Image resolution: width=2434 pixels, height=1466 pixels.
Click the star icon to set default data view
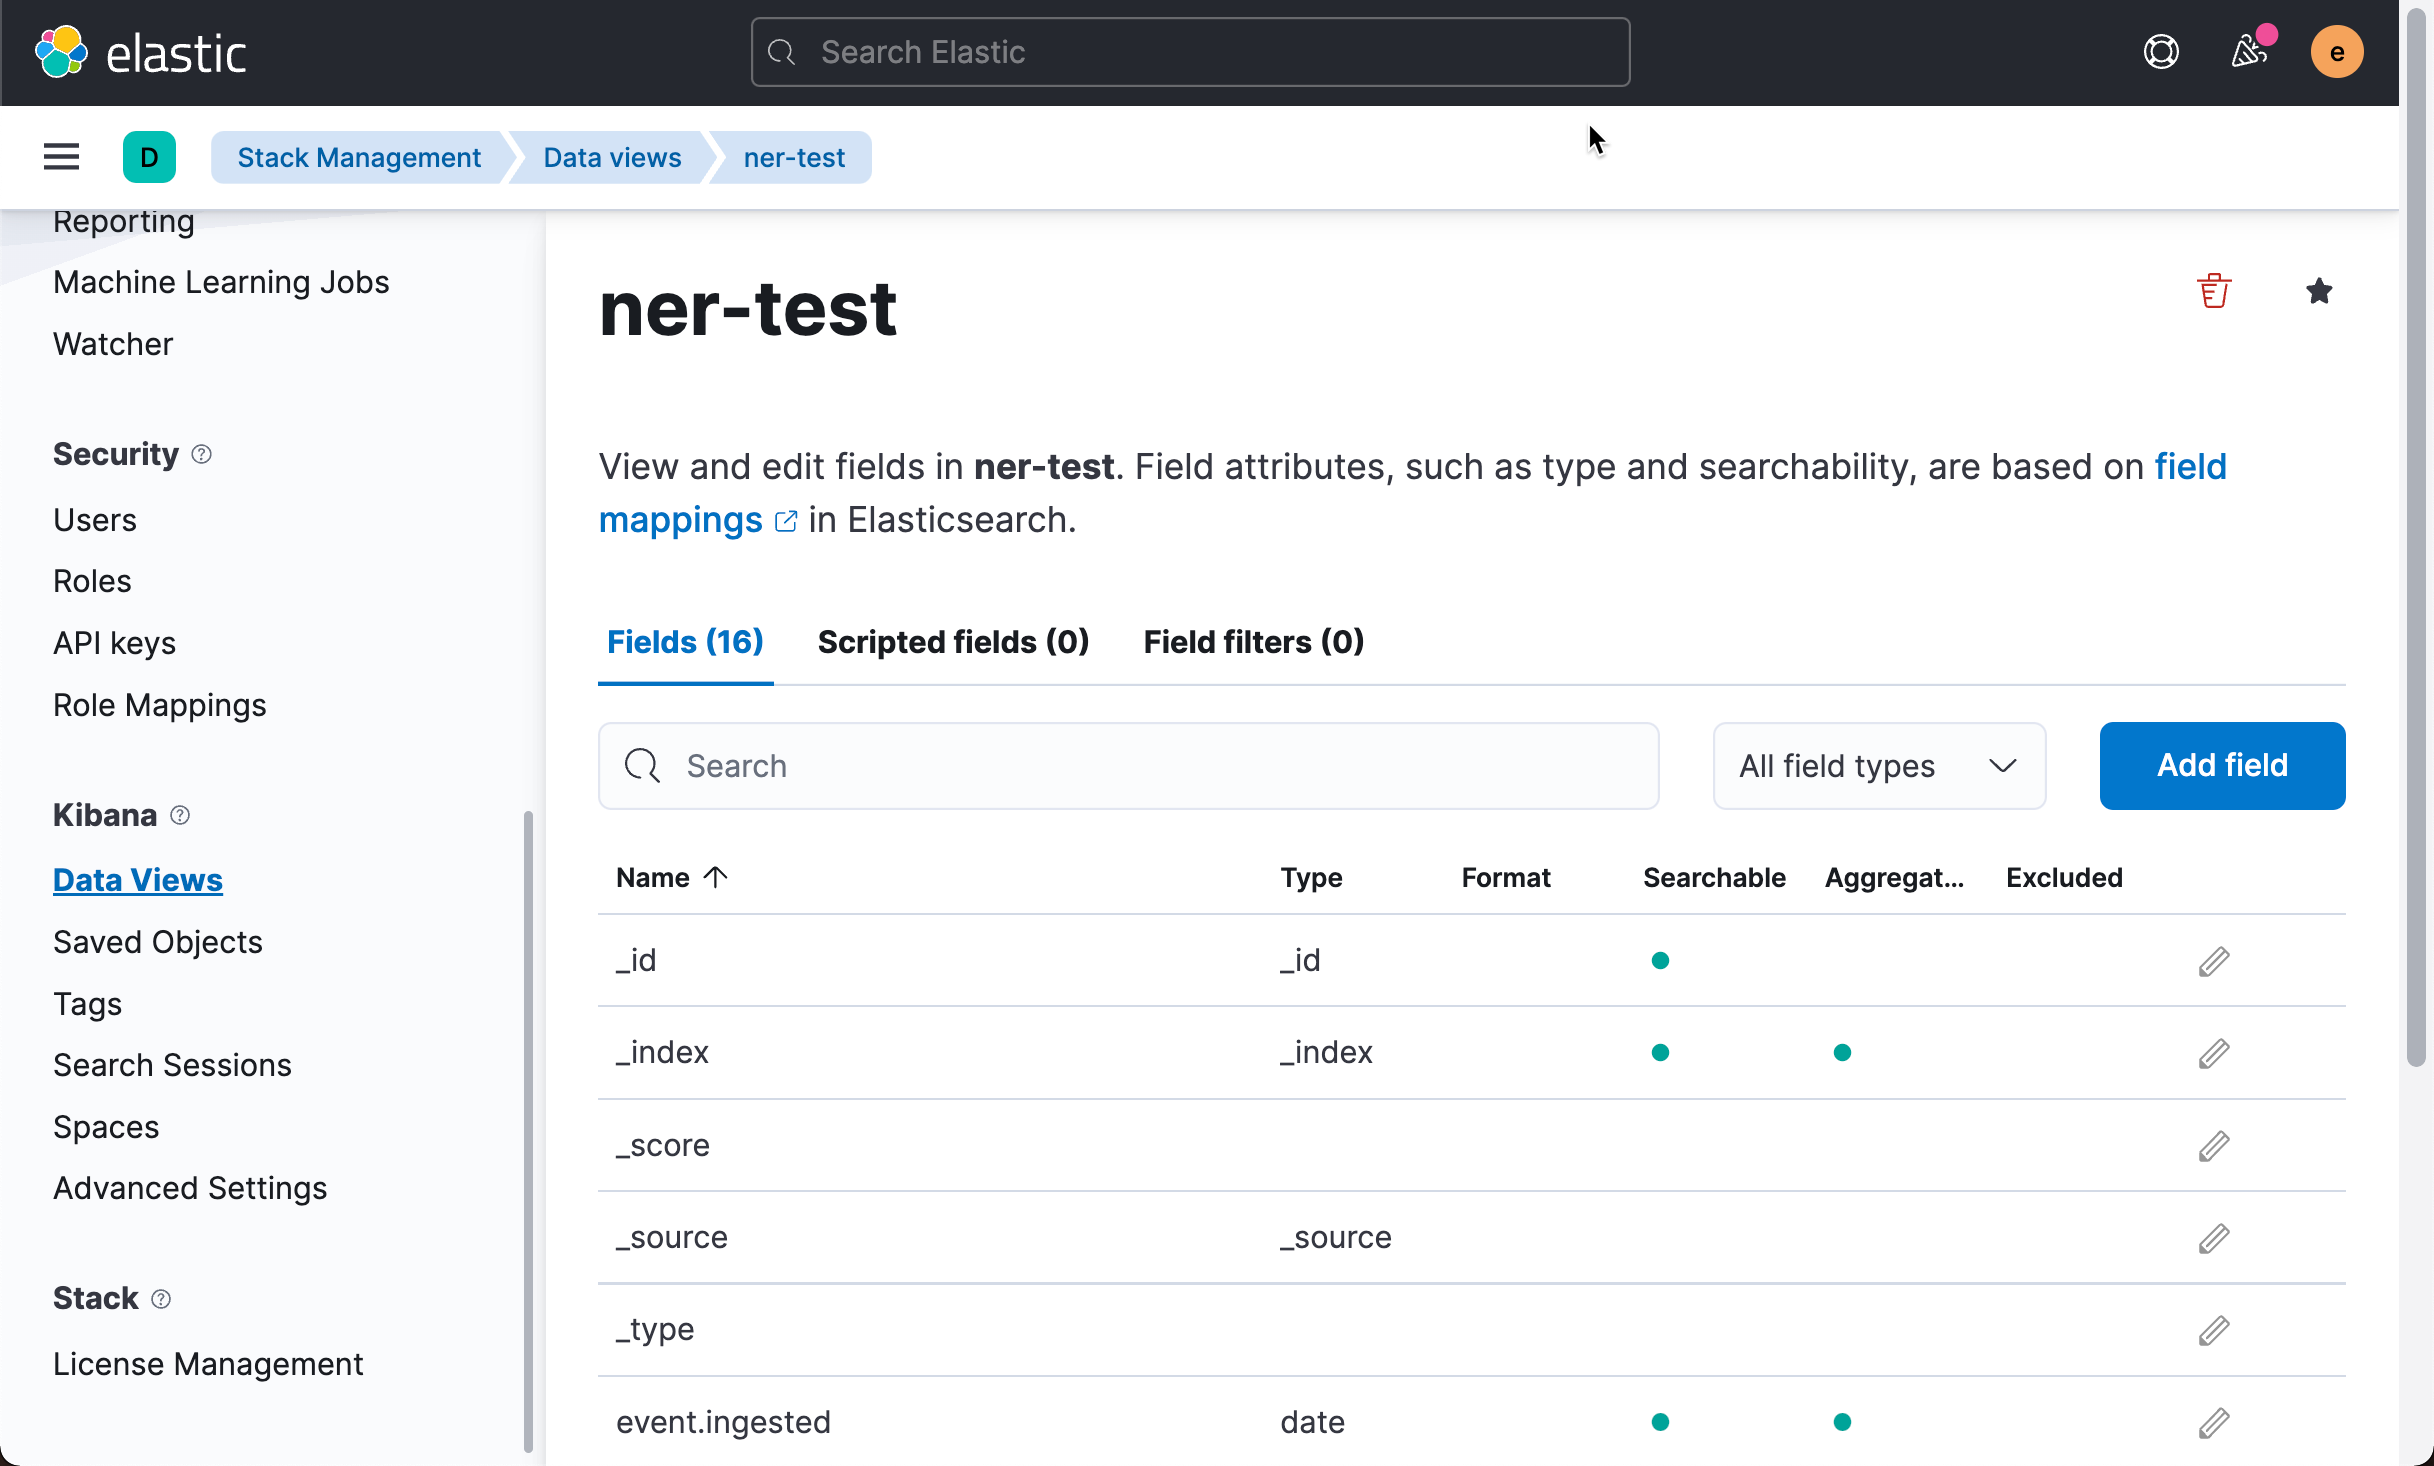click(2318, 291)
